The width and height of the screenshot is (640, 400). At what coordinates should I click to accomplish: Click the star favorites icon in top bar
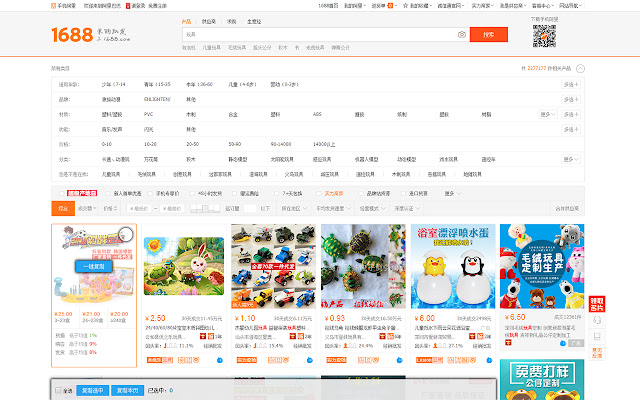pyautogui.click(x=405, y=6)
